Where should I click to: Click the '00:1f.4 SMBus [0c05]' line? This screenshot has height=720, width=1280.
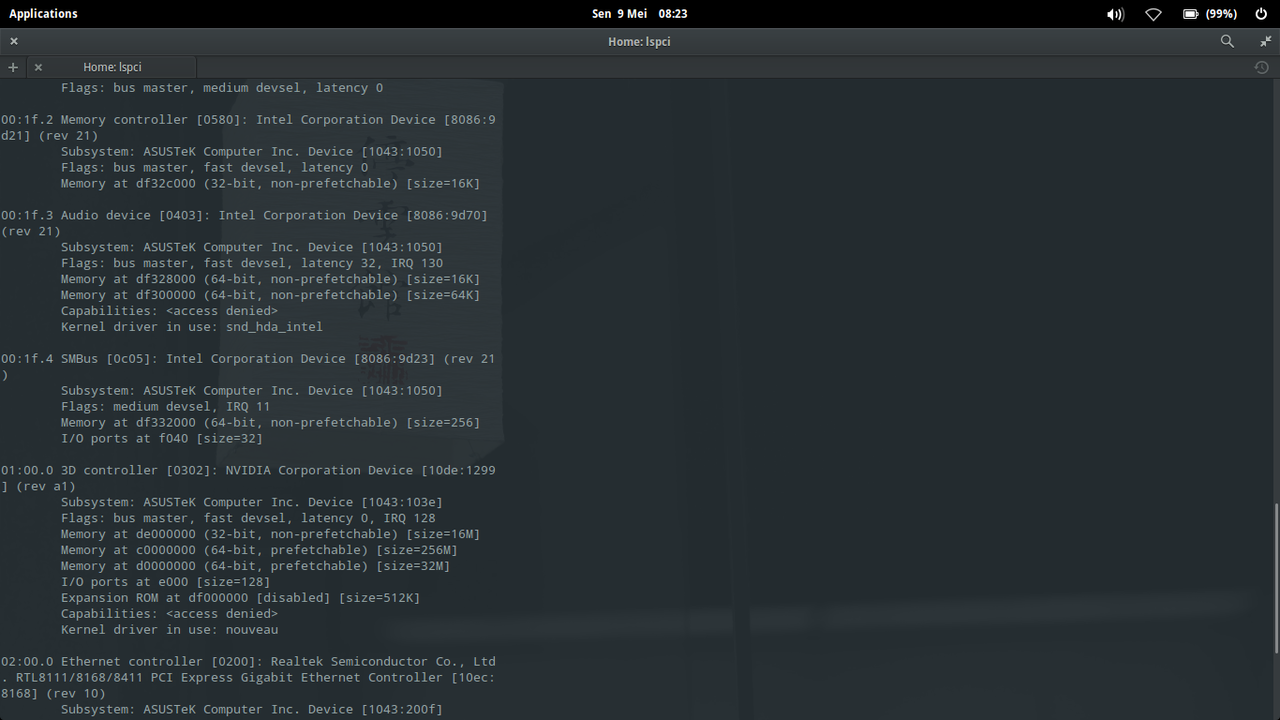248,359
